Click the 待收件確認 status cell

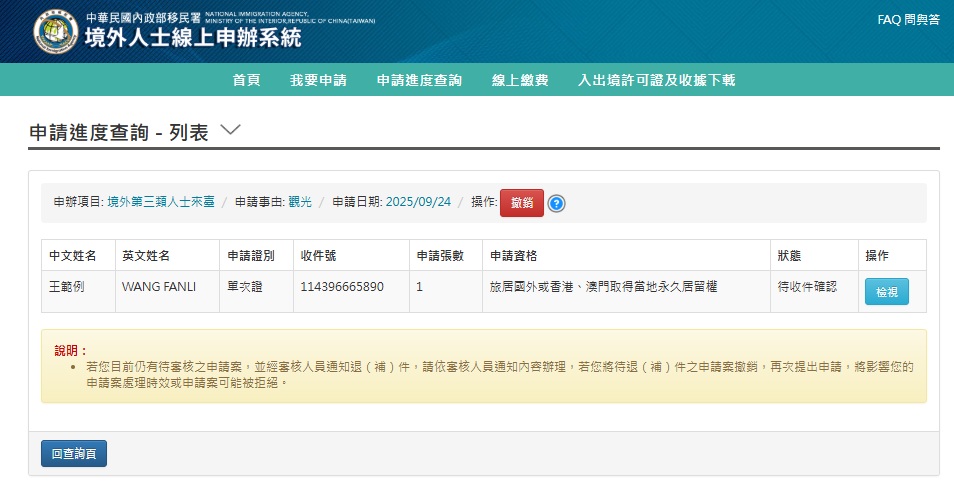810,287
